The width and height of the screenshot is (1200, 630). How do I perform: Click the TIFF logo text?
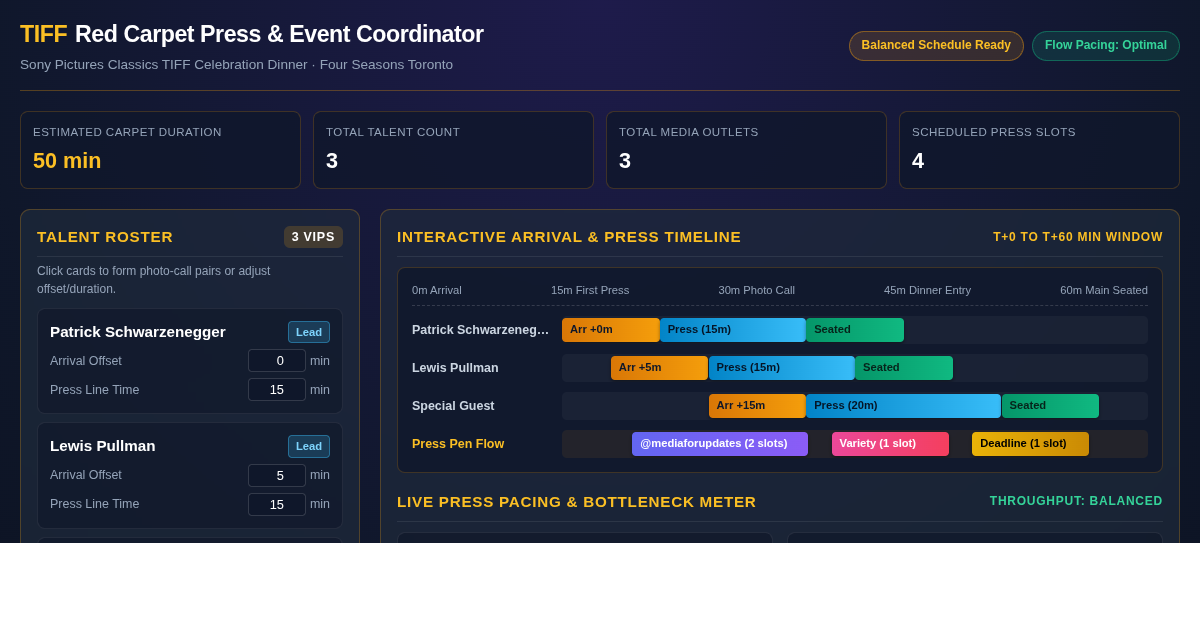(x=43, y=34)
